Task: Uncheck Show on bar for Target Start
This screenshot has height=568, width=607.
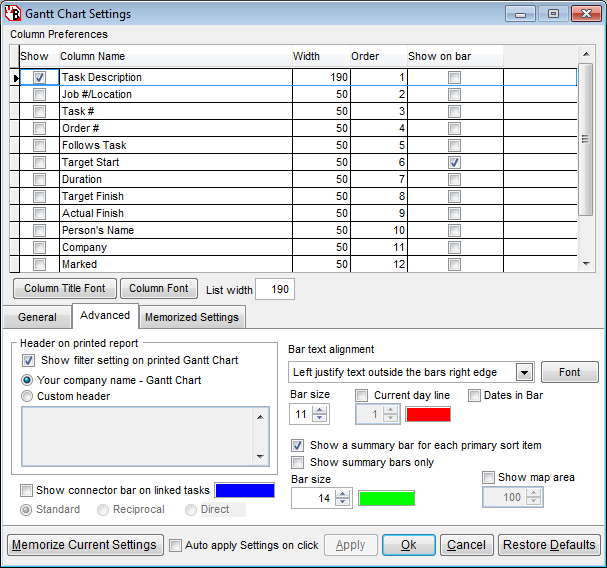Action: 454,162
